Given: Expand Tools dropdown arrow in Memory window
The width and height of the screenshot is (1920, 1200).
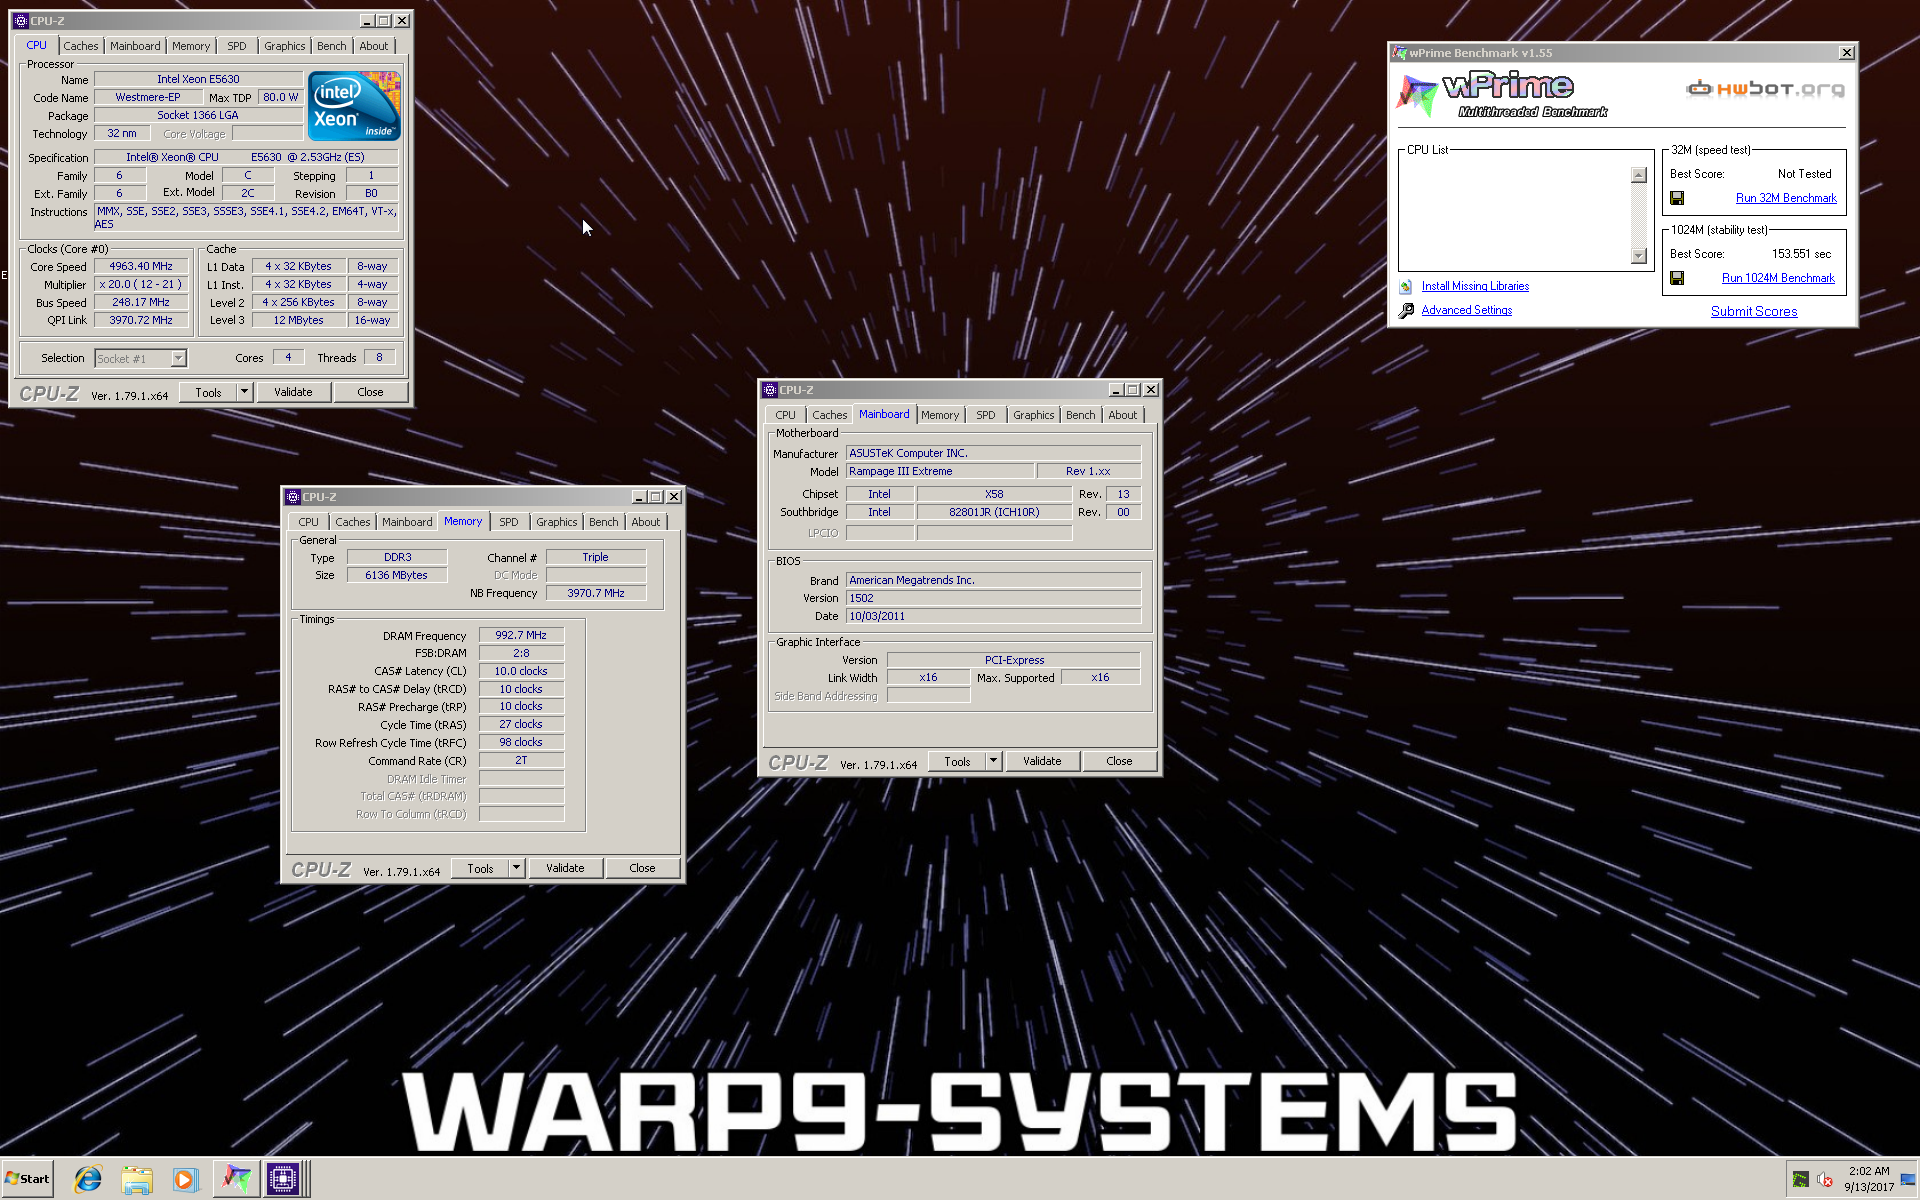Looking at the screenshot, I should point(516,868).
